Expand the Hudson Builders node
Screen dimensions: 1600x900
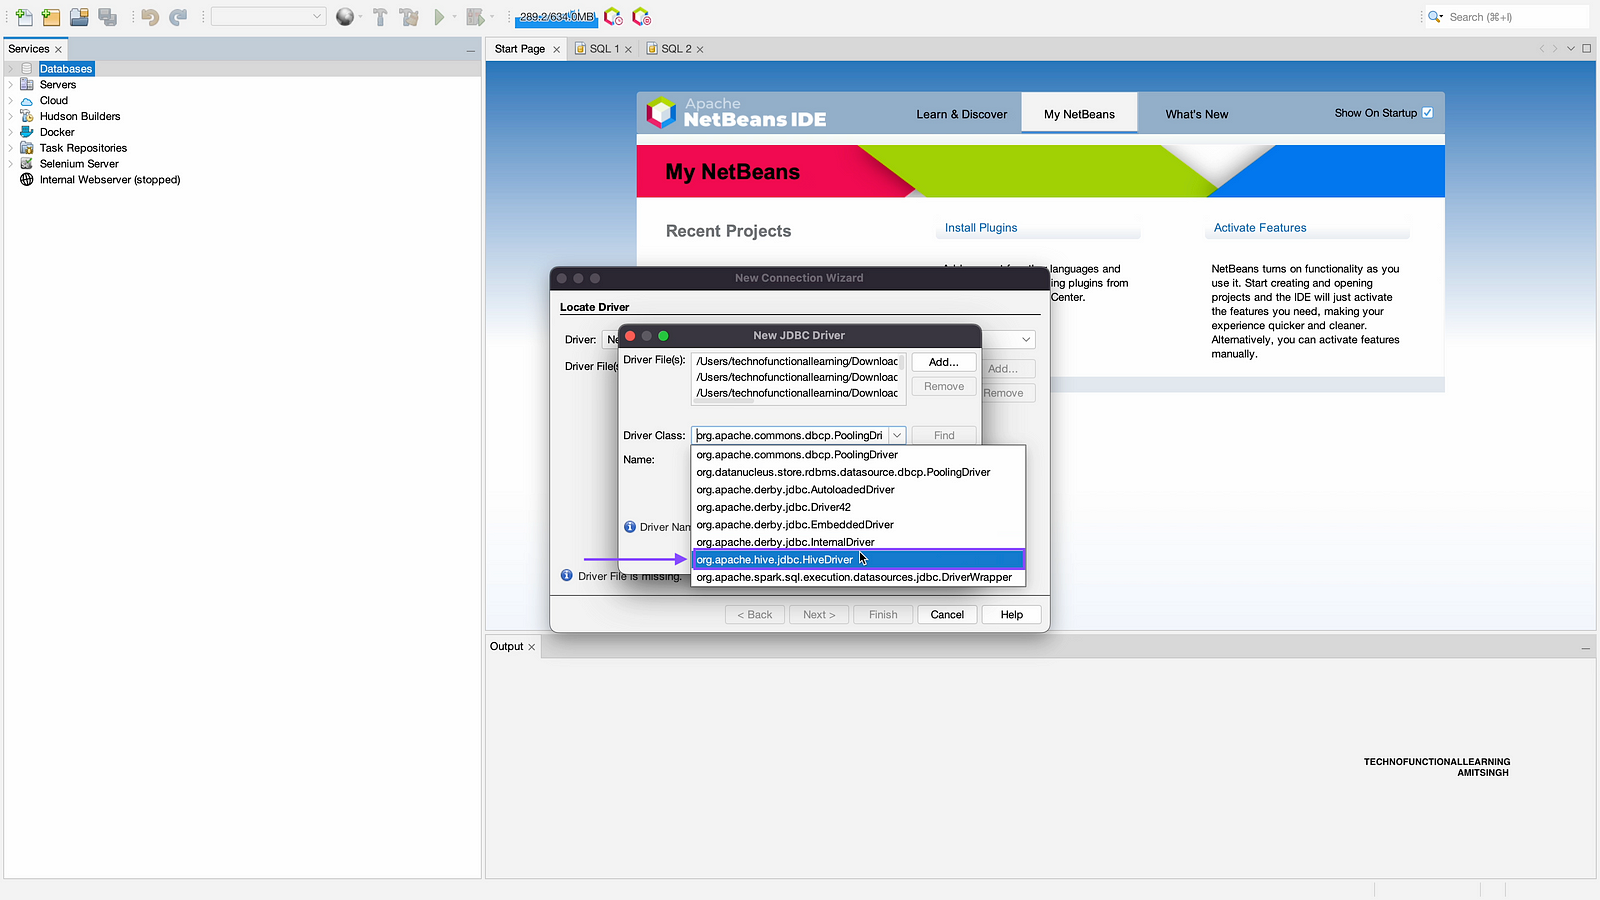pos(11,117)
